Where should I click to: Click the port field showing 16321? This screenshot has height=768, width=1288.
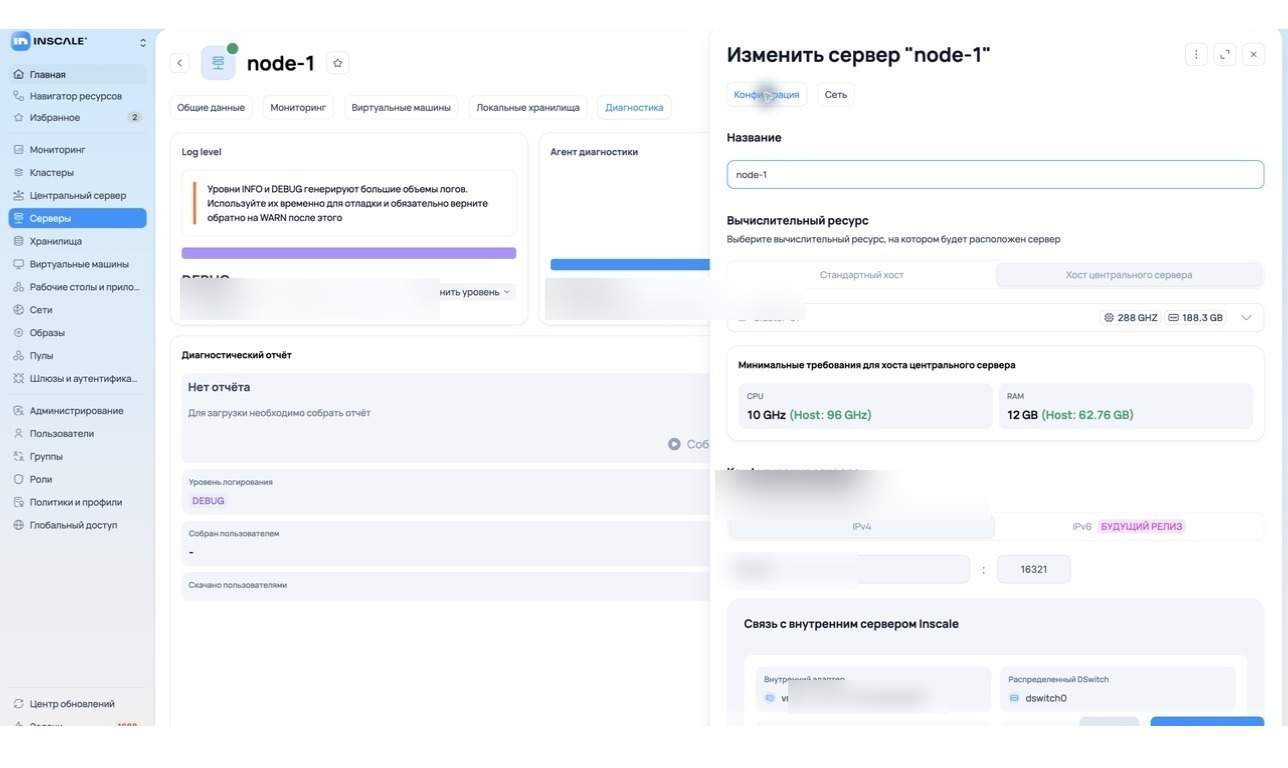click(x=1034, y=569)
